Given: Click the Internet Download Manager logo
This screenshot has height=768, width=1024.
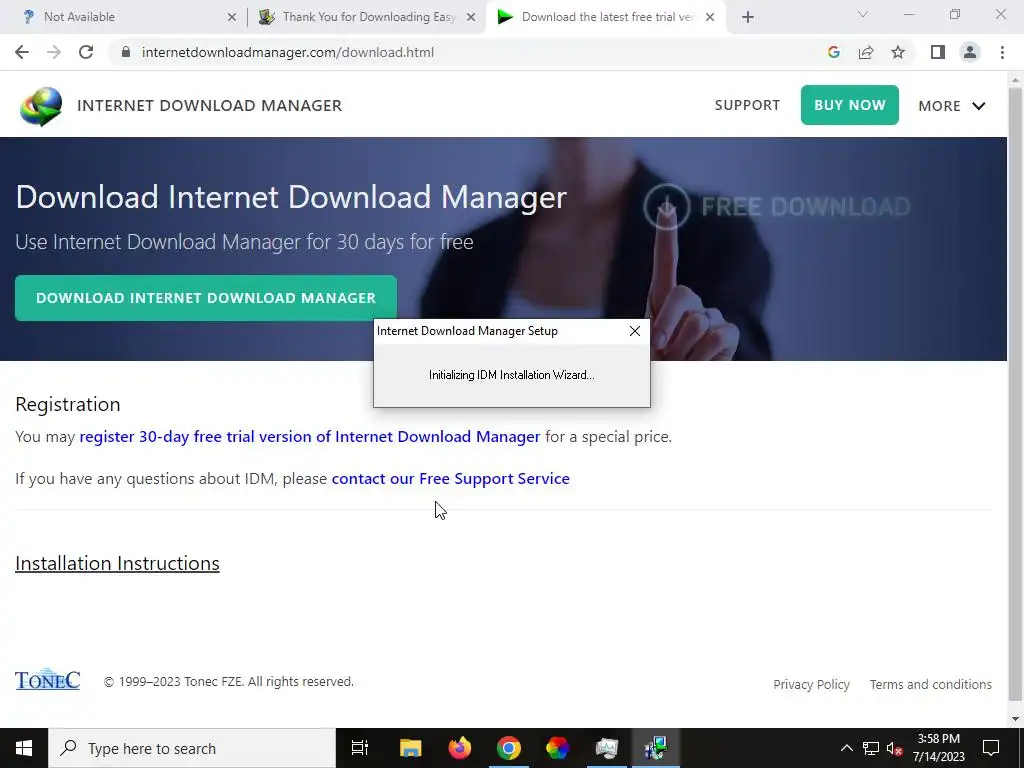Looking at the screenshot, I should tap(41, 106).
